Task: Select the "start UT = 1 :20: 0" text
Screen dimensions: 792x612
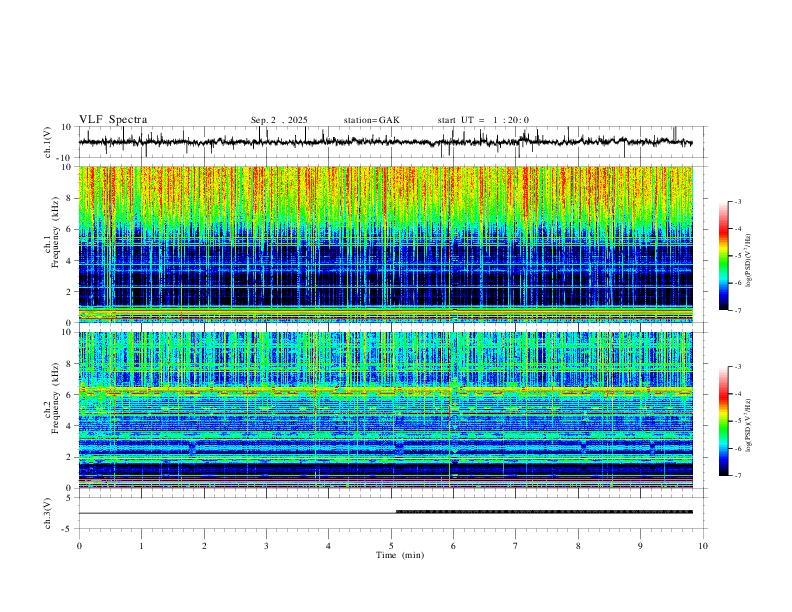Action: 483,120
